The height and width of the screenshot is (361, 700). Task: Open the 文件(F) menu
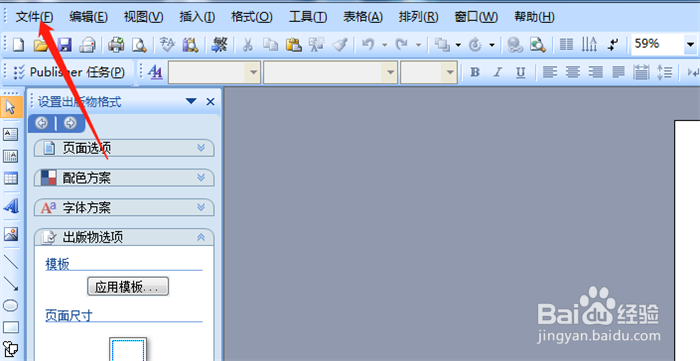(x=34, y=17)
